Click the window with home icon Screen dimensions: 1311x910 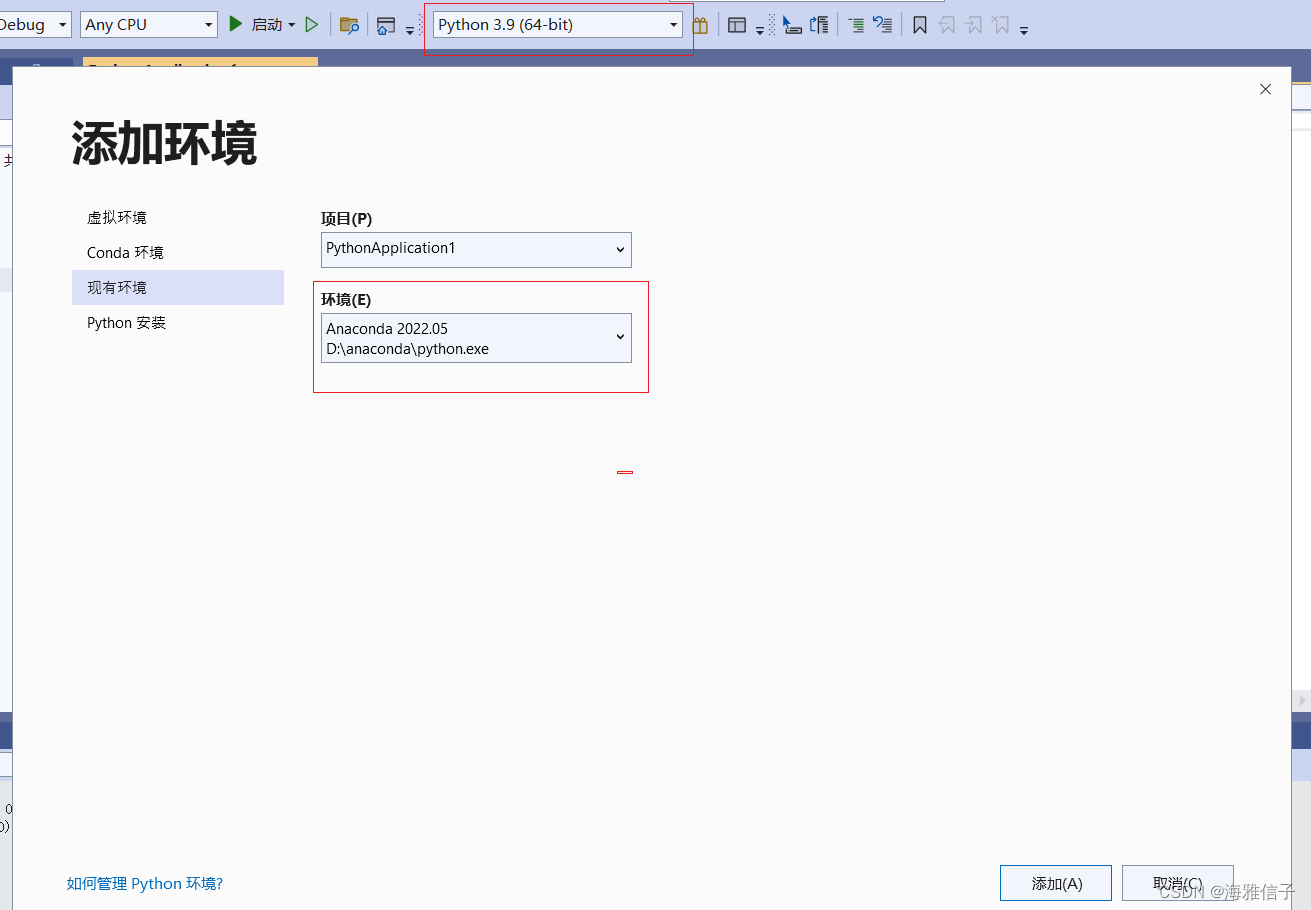386,26
